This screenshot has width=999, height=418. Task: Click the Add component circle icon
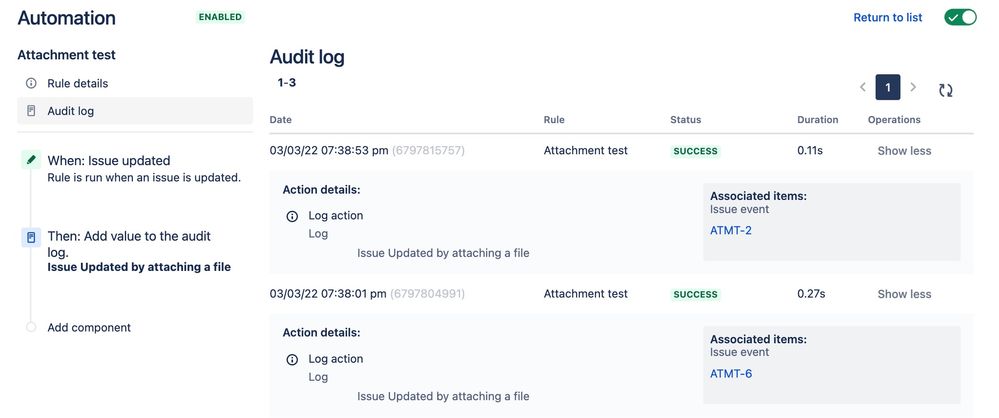(x=31, y=328)
